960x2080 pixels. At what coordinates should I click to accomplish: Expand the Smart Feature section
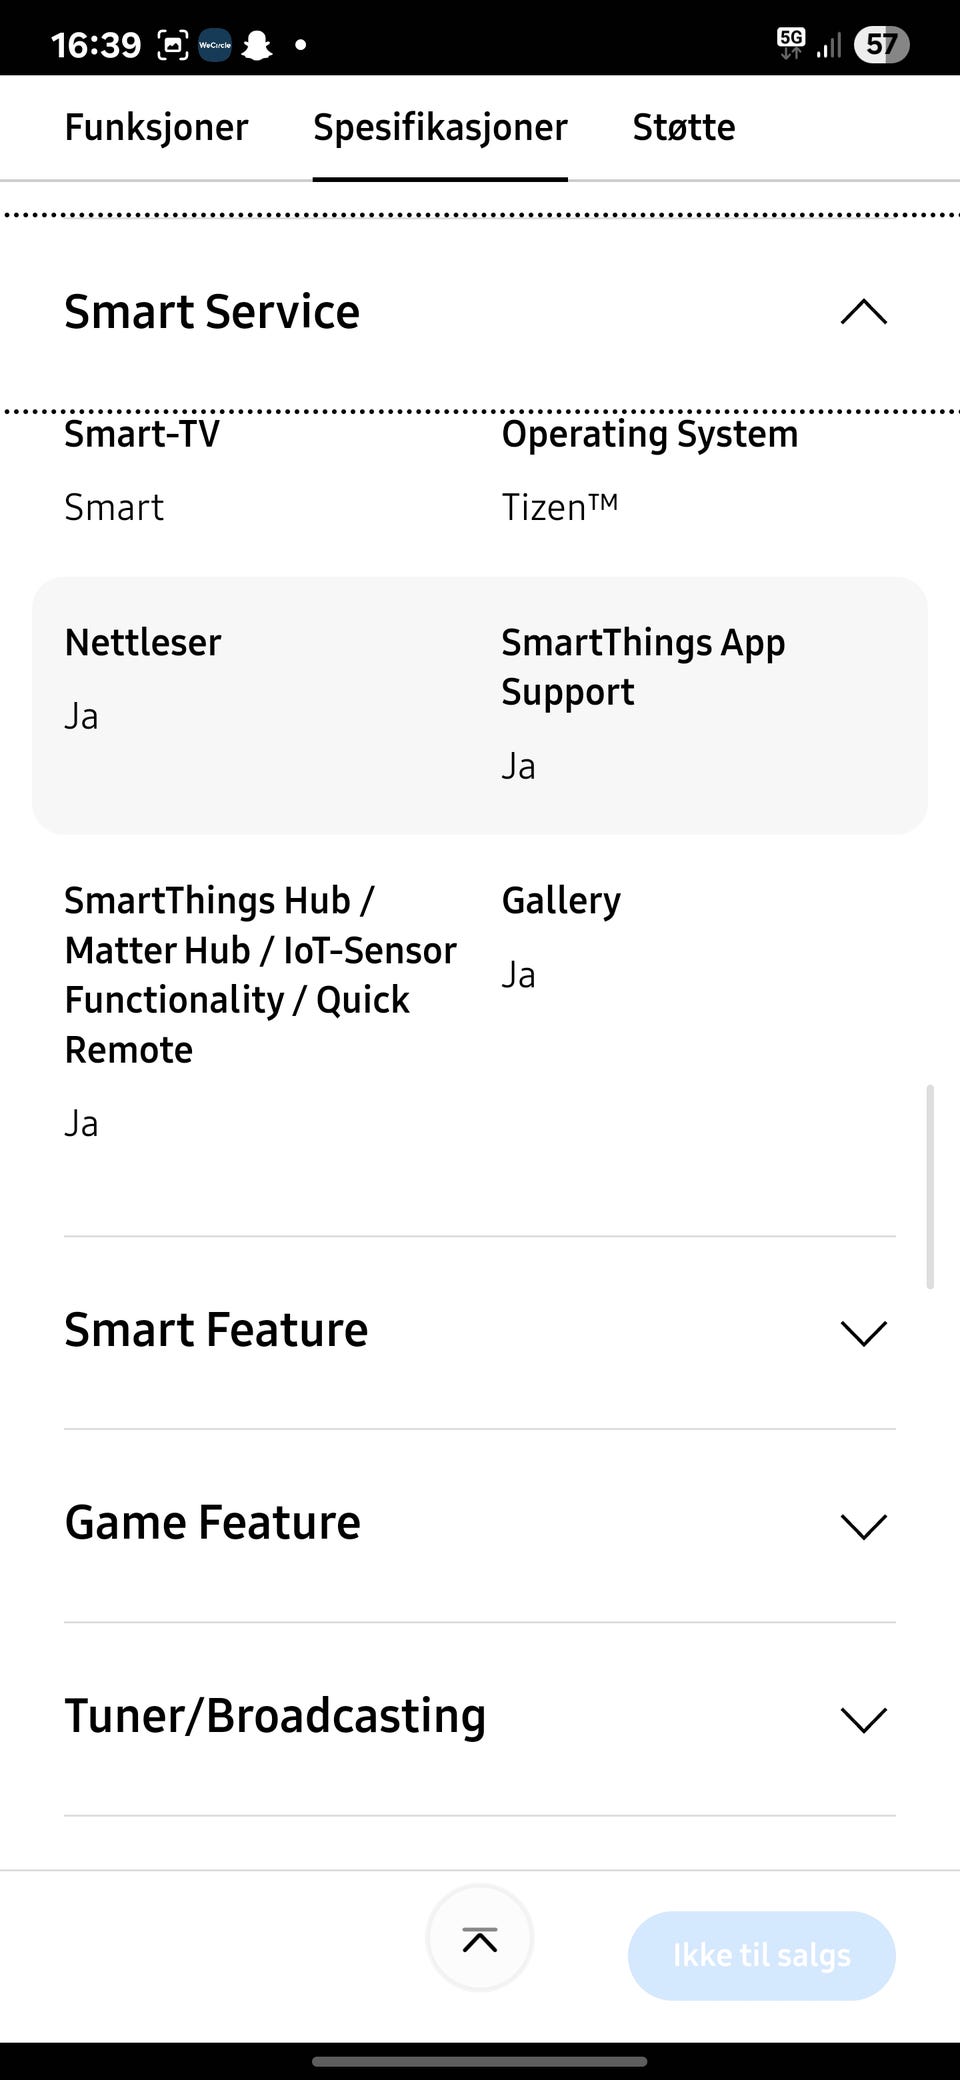point(864,1333)
